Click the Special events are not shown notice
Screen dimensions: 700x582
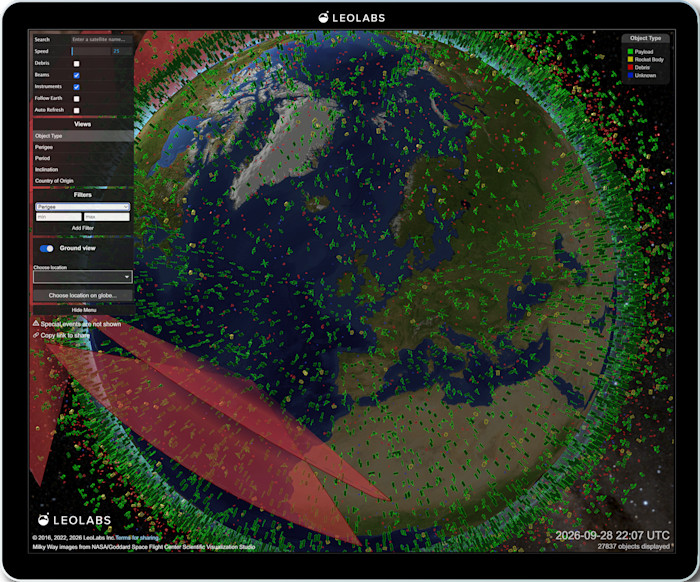click(x=81, y=324)
